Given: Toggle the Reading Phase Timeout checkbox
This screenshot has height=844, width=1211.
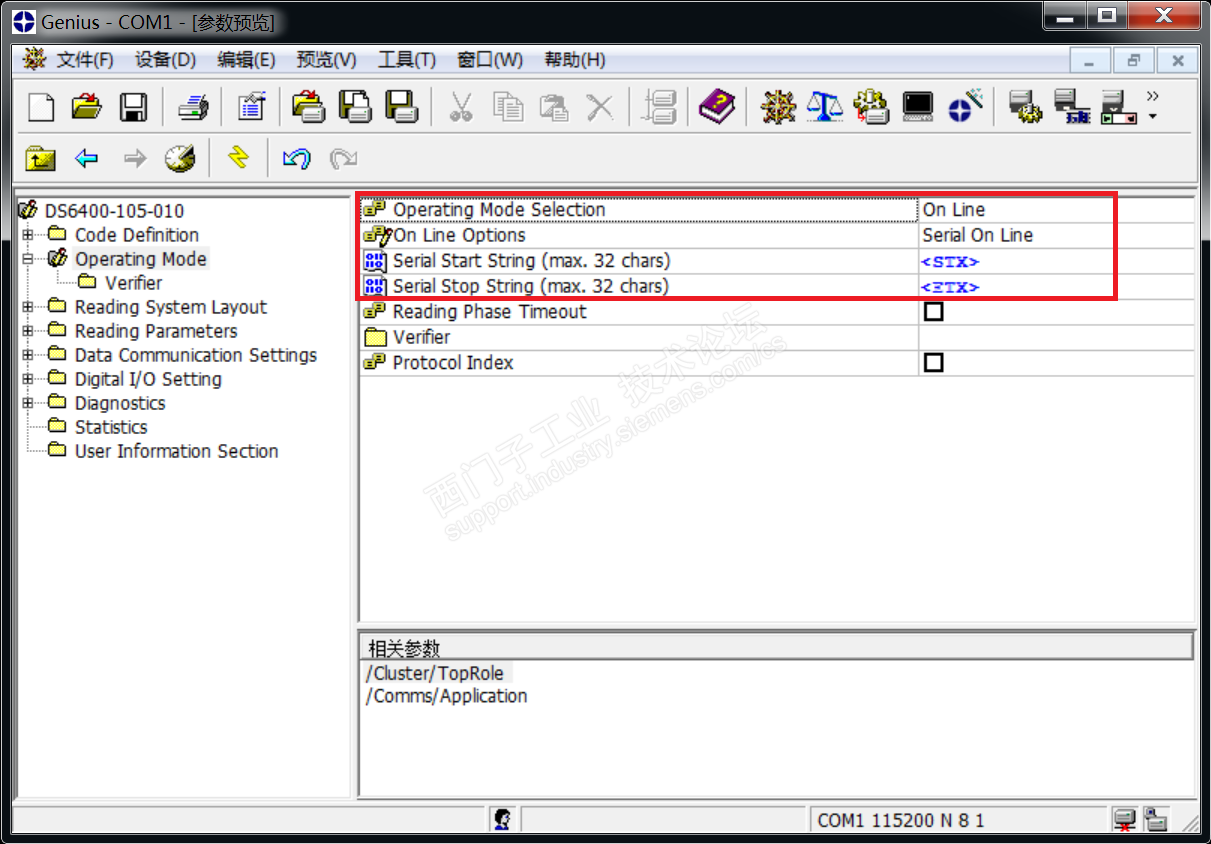Looking at the screenshot, I should click(933, 311).
